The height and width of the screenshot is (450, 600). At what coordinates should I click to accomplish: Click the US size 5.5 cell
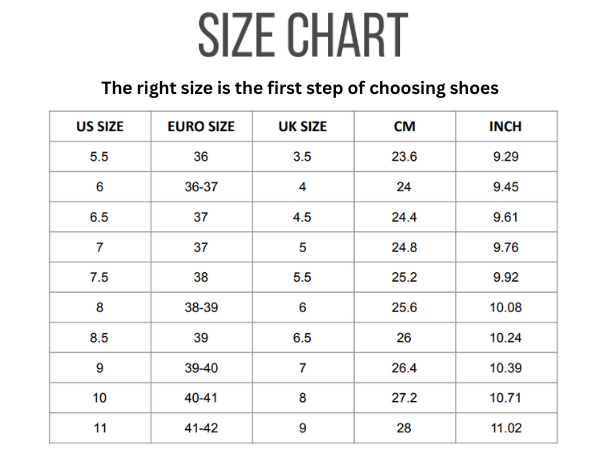coord(99,157)
